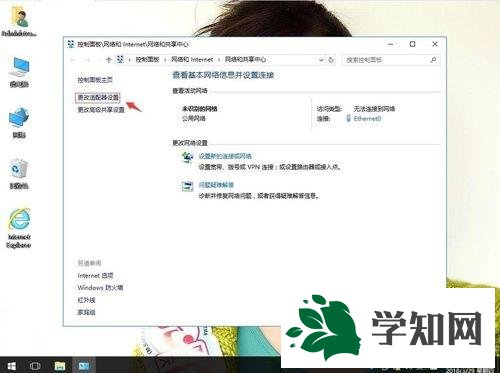Open the Ethernet0 connection link
Viewport: 500px width, 373px height.
point(367,118)
